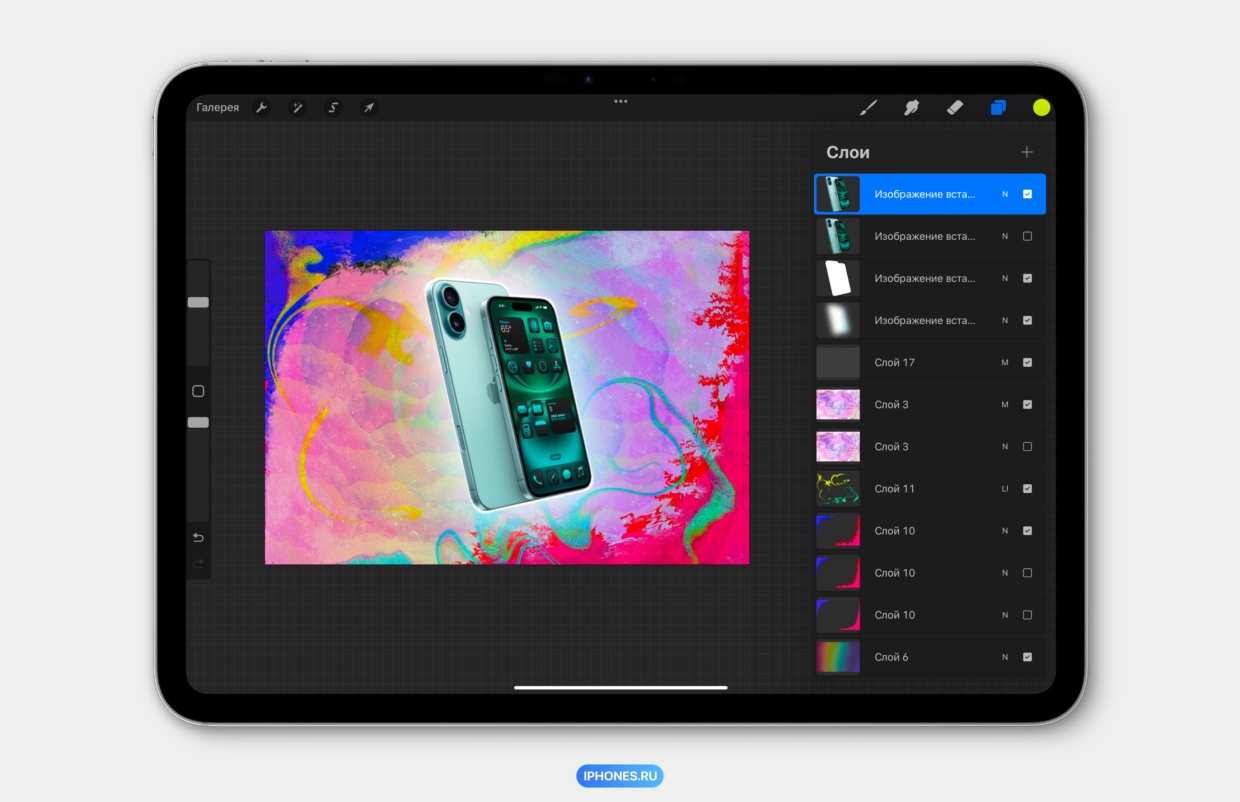
Task: Return to Галерея
Action: [x=218, y=107]
